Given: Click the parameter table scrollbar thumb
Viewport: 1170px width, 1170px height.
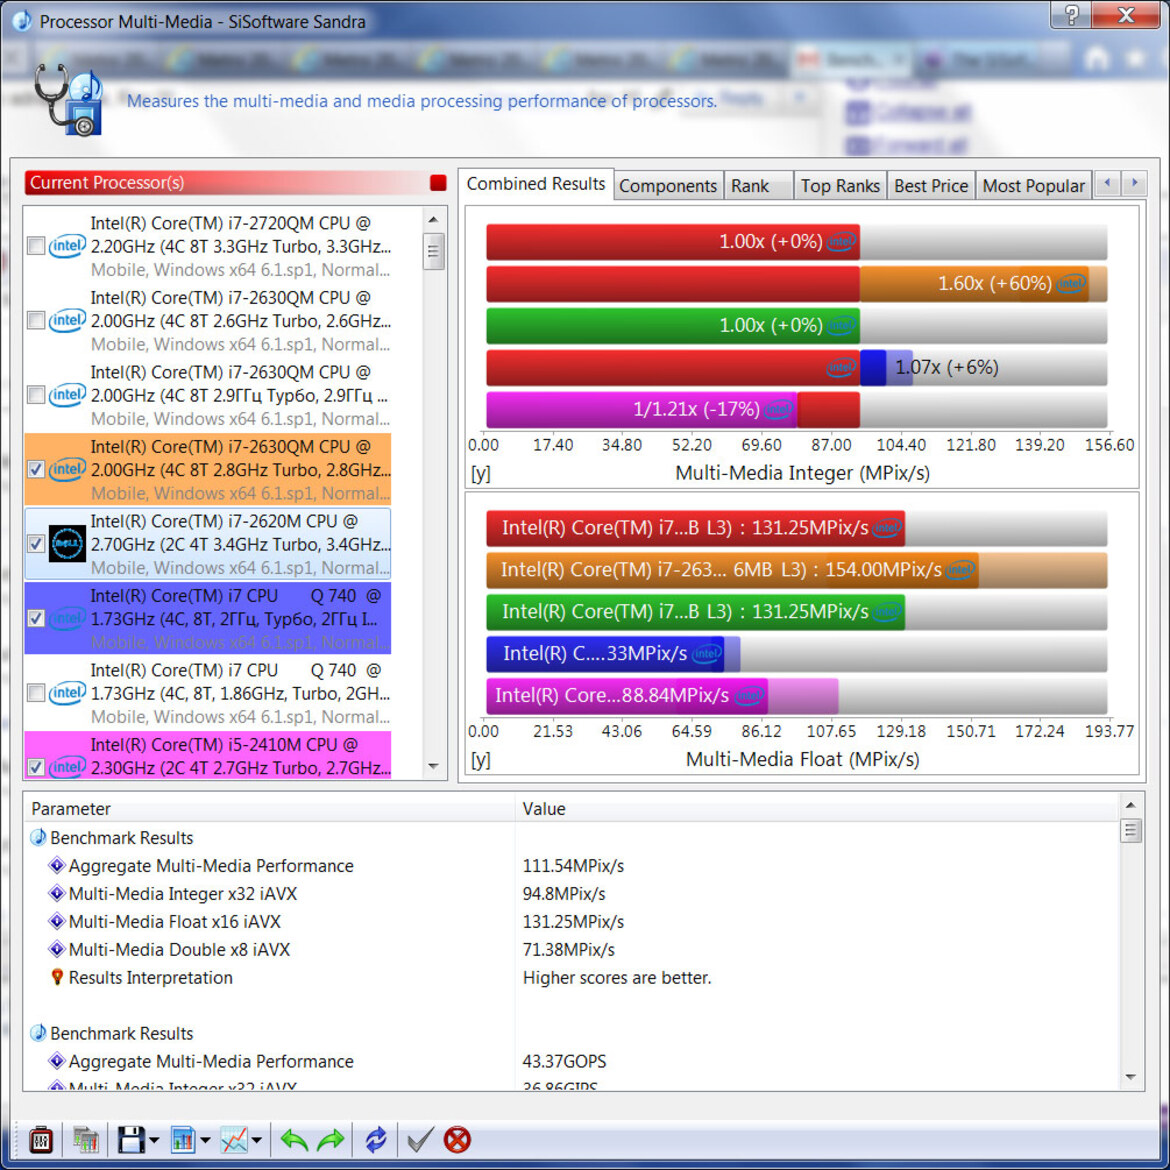Looking at the screenshot, I should pos(1130,830).
